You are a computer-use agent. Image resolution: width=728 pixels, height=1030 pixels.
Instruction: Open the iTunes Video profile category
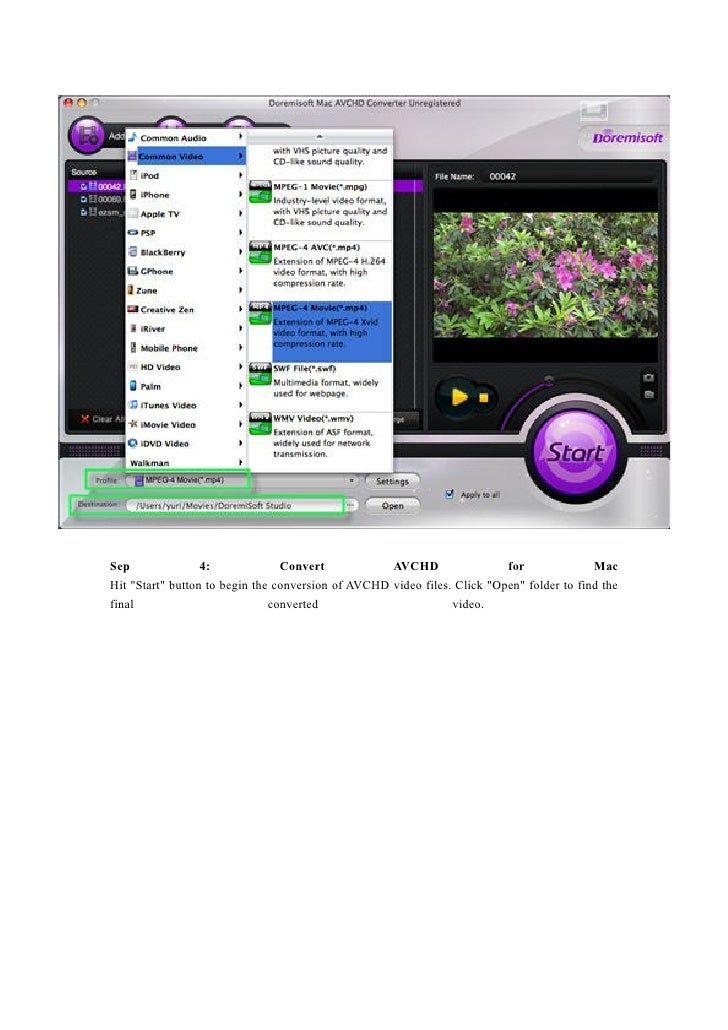[186, 405]
